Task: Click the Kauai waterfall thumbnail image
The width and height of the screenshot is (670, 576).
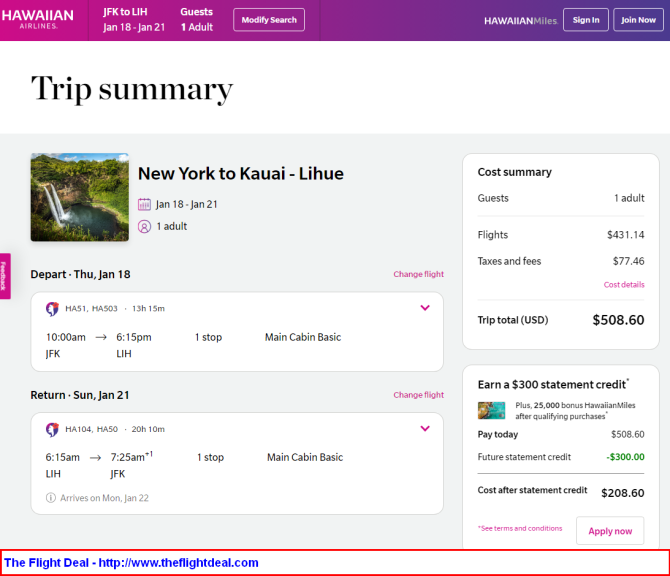Action: pyautogui.click(x=79, y=197)
